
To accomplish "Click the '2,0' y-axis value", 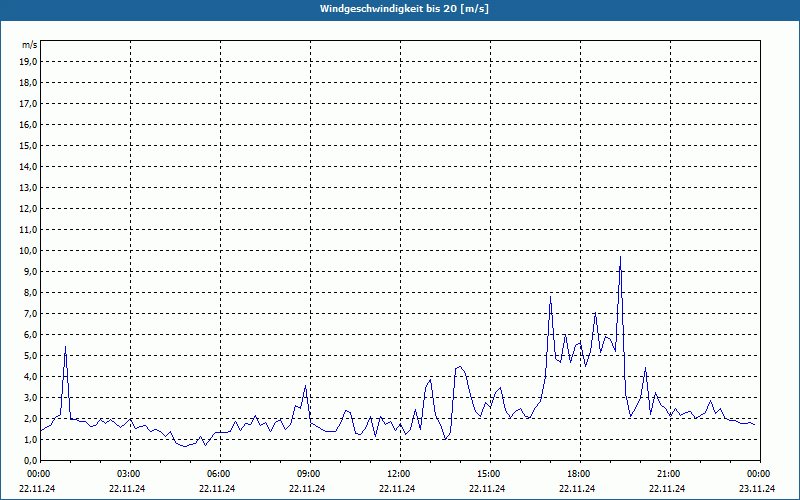I will [x=30, y=418].
